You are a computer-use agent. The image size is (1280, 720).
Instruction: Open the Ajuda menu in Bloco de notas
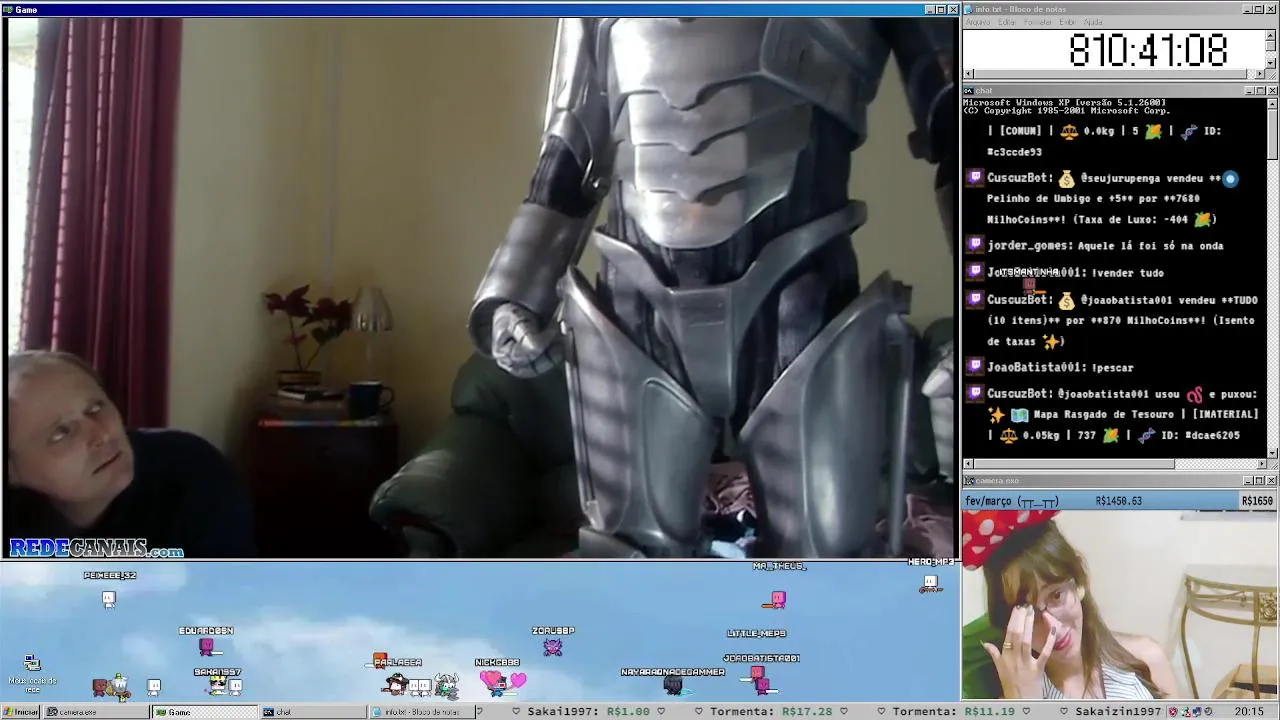pyautogui.click(x=1094, y=22)
